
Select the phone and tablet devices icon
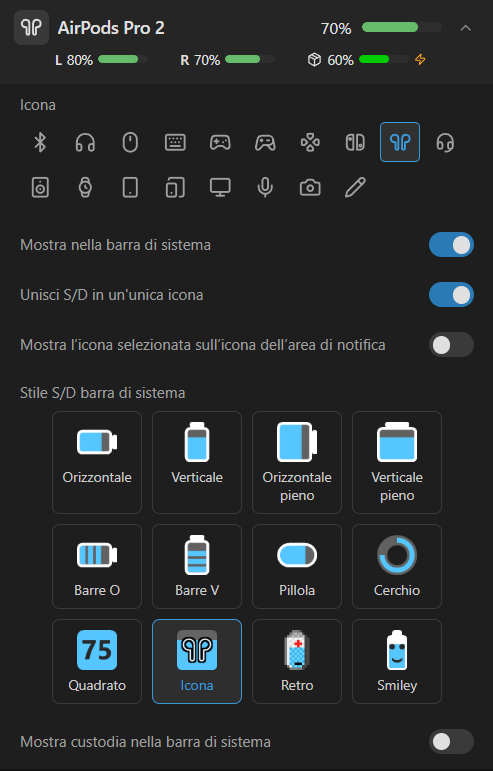tap(175, 187)
